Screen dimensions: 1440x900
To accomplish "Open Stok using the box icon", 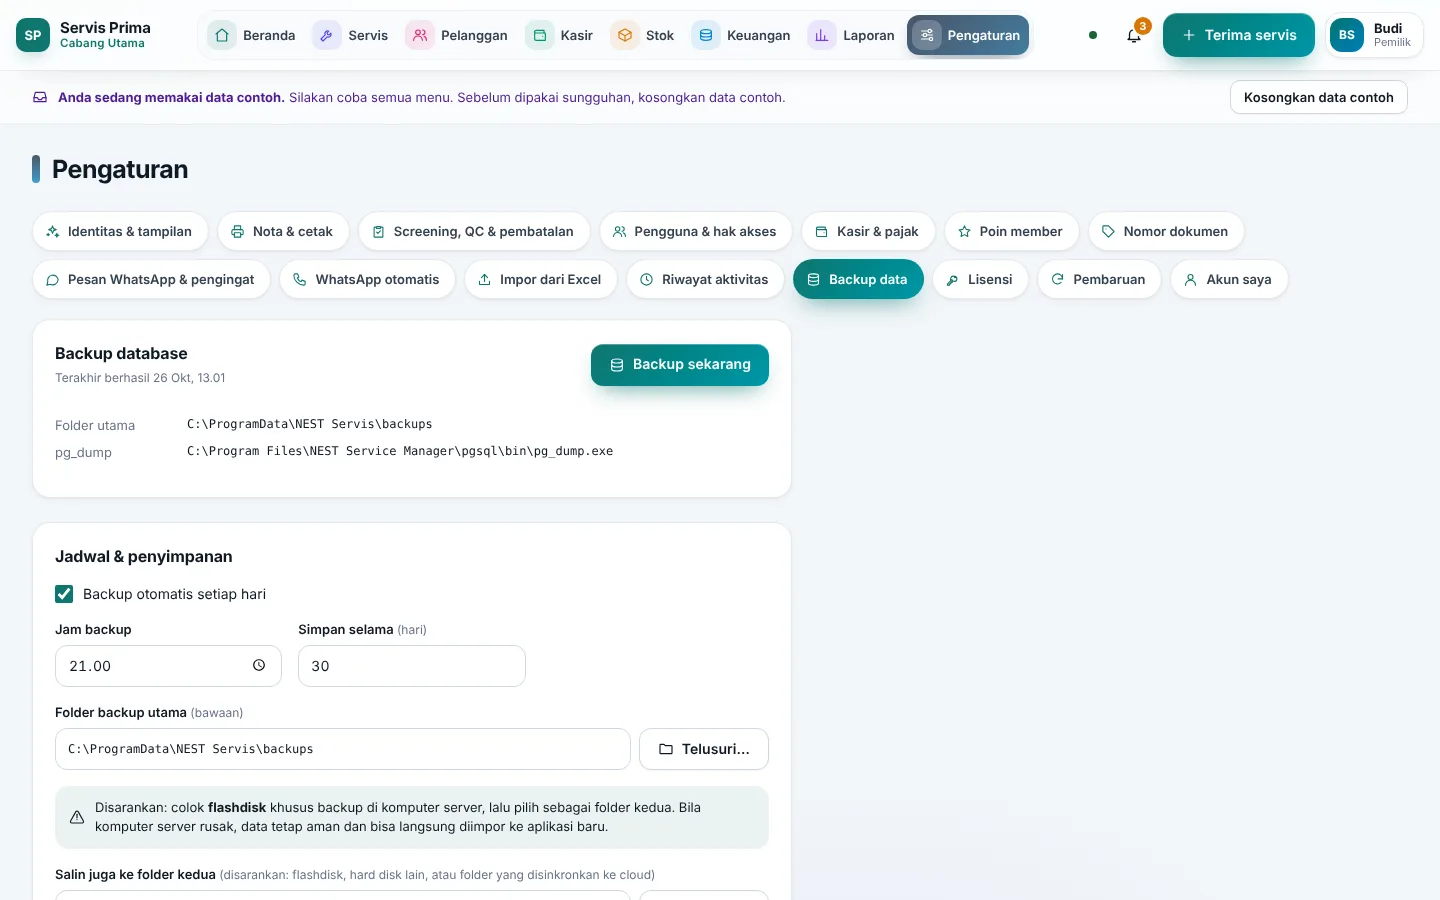I will pos(625,35).
